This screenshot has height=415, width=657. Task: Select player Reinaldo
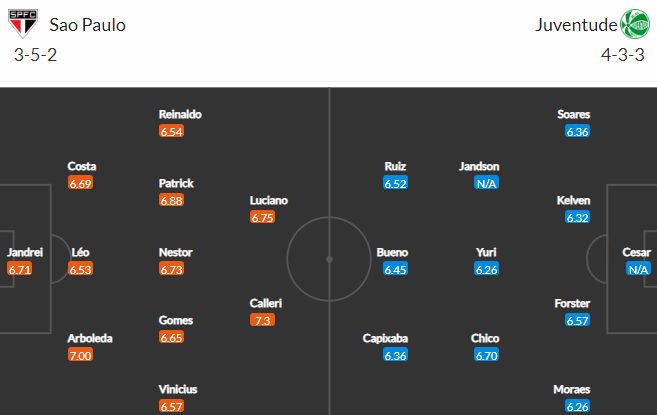pos(180,114)
